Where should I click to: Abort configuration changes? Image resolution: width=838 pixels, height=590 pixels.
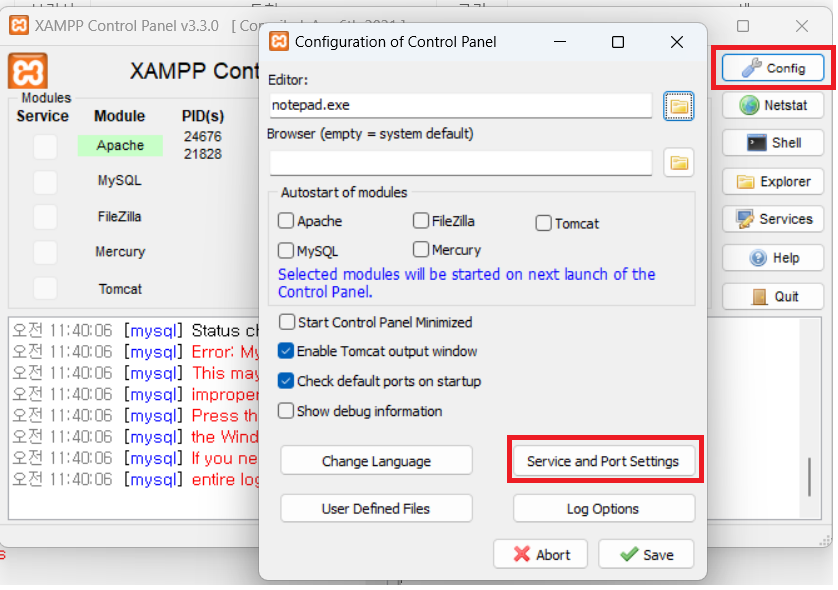(x=540, y=554)
